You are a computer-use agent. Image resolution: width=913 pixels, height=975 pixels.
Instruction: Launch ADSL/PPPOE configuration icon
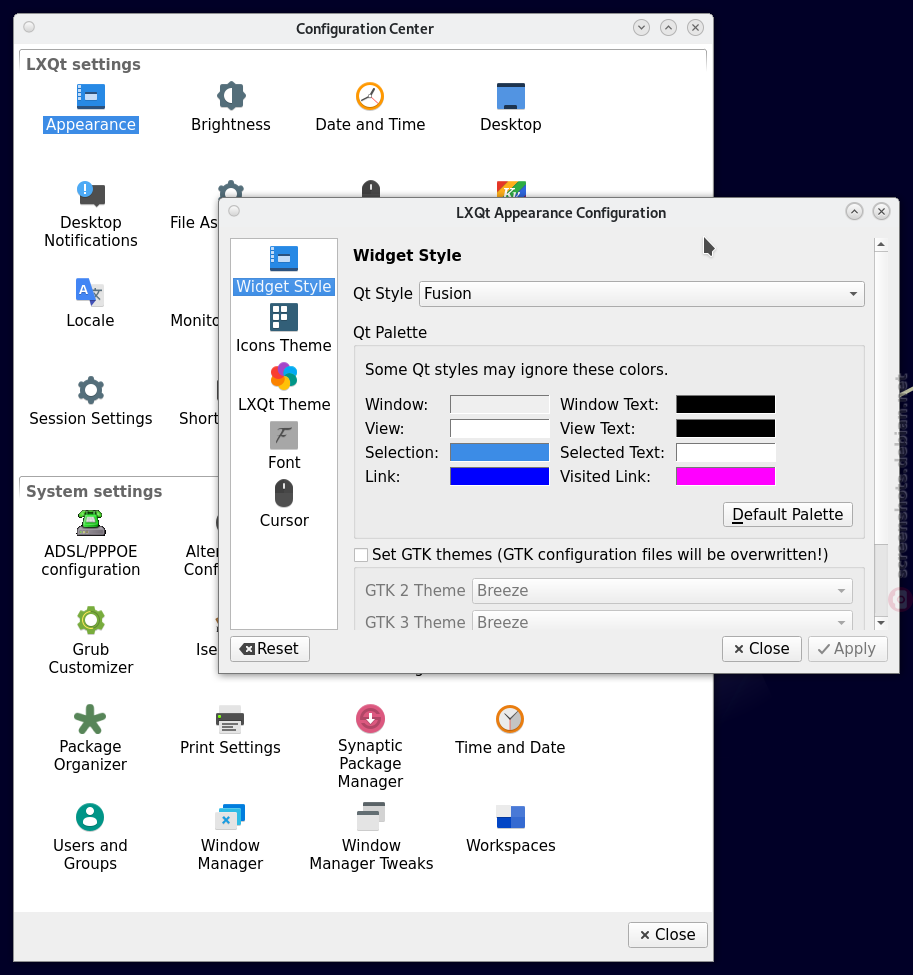click(91, 523)
